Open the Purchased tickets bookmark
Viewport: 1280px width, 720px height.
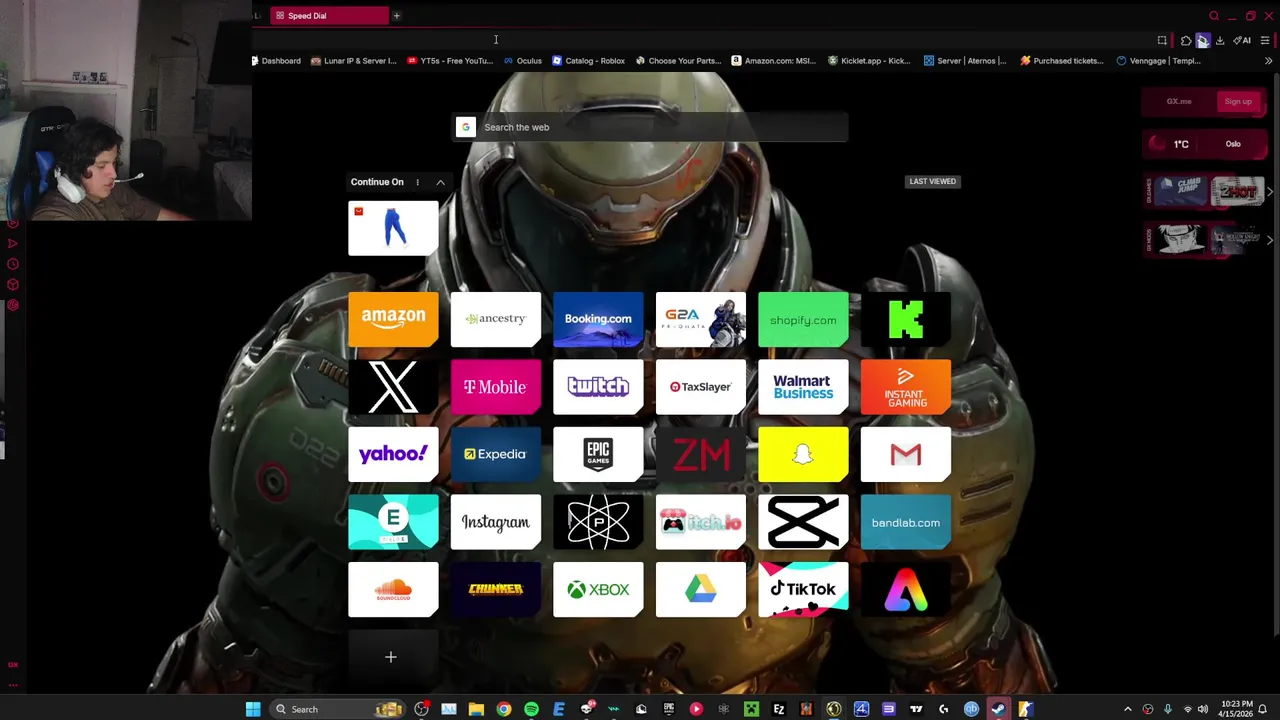pos(1062,61)
